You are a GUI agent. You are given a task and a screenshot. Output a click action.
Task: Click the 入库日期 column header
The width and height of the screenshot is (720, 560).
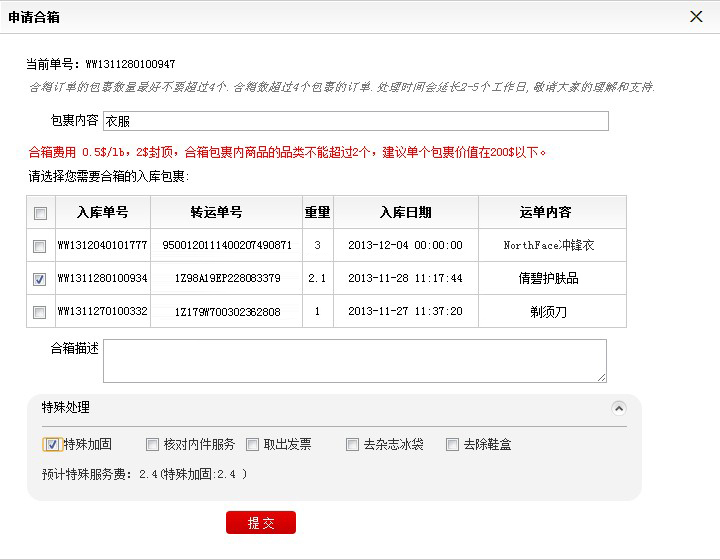pyautogui.click(x=405, y=212)
